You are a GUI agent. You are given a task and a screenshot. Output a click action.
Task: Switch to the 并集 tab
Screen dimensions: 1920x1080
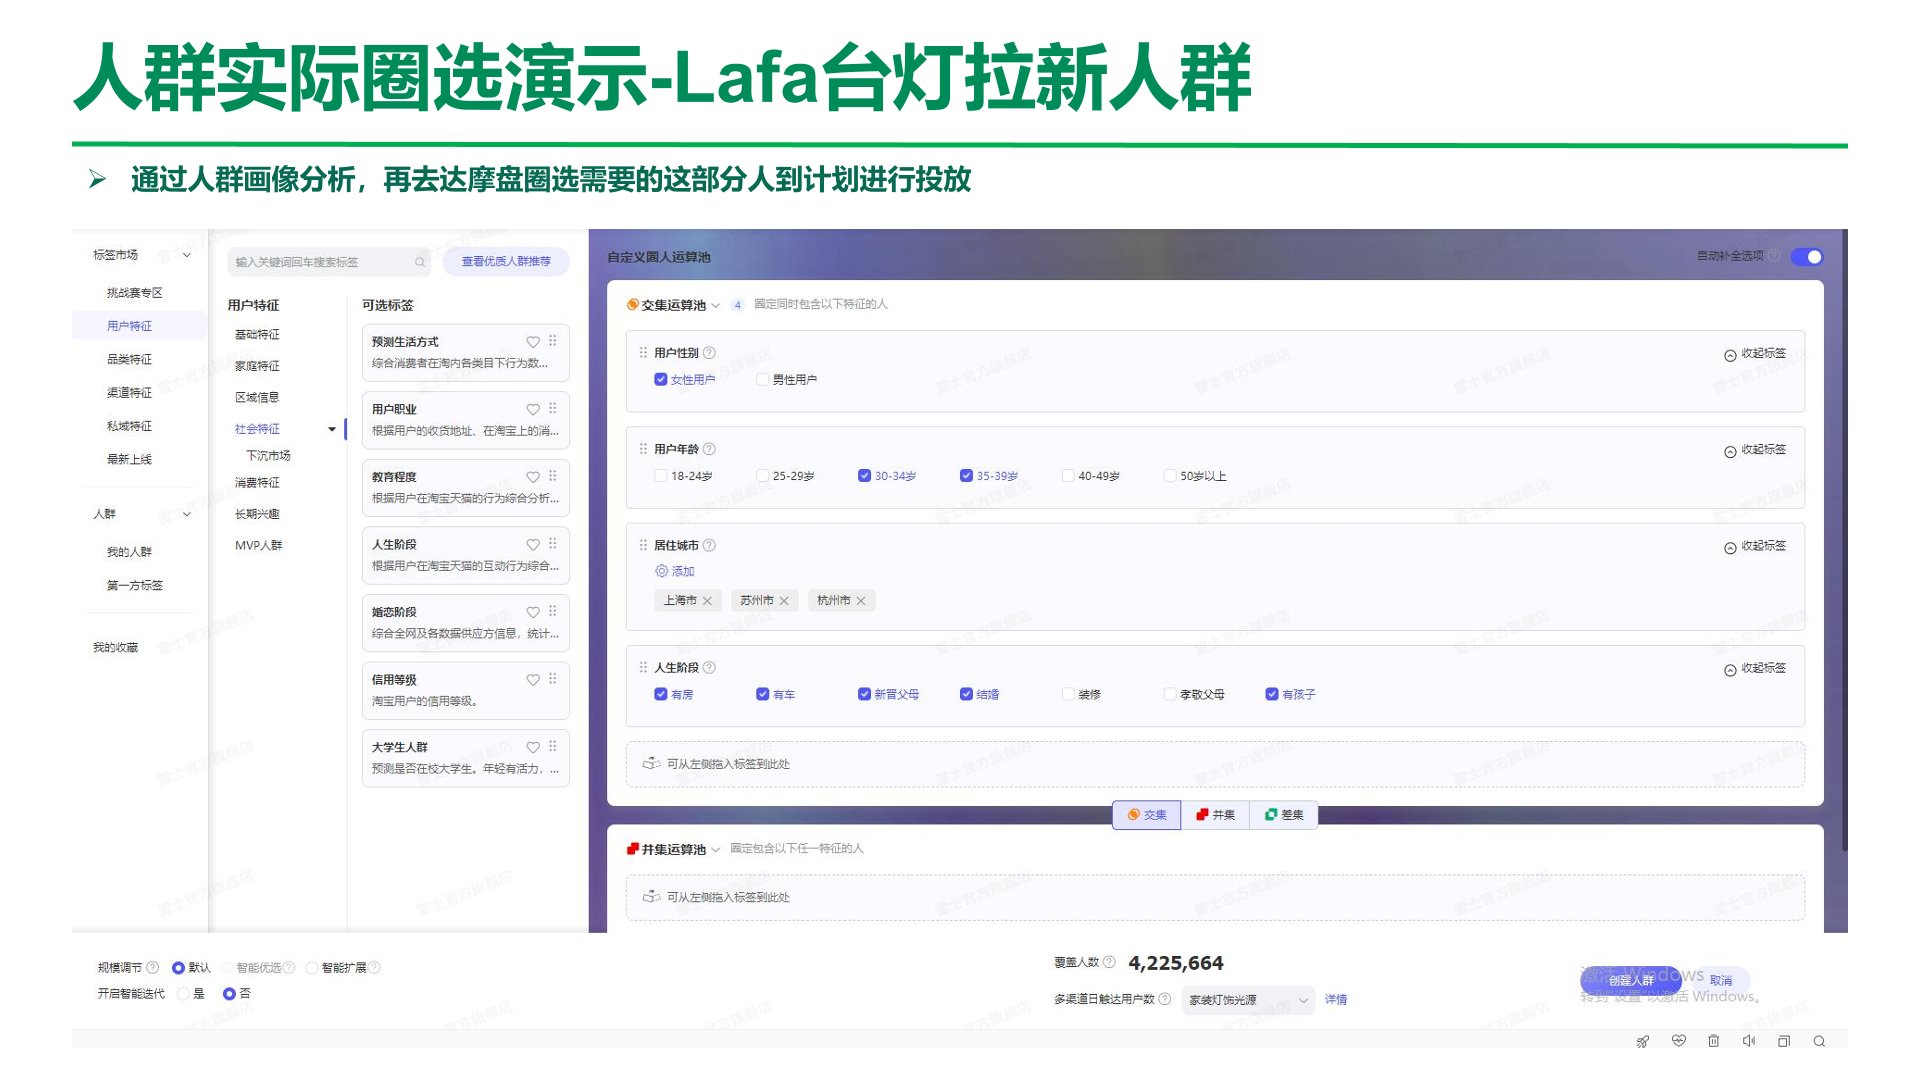point(1215,815)
